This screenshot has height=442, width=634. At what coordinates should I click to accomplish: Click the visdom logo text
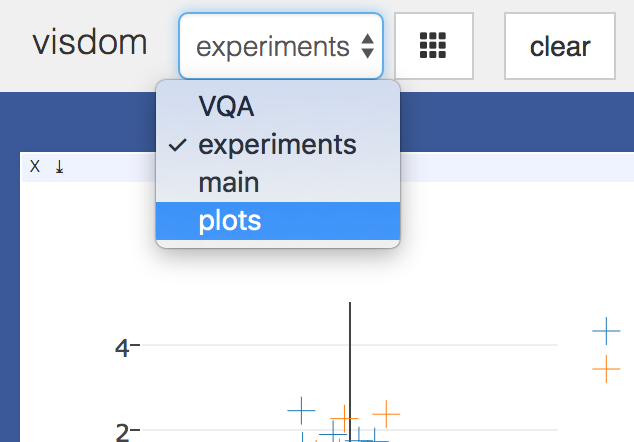[90, 42]
